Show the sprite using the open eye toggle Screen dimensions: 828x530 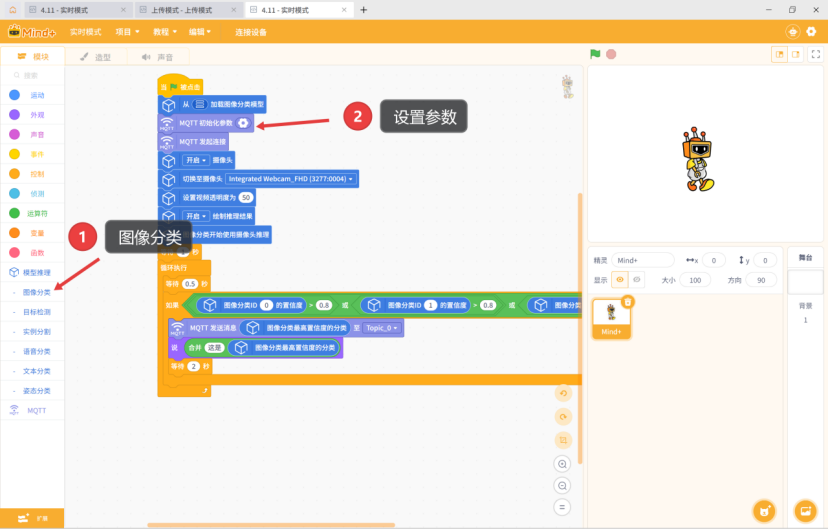[x=620, y=280]
